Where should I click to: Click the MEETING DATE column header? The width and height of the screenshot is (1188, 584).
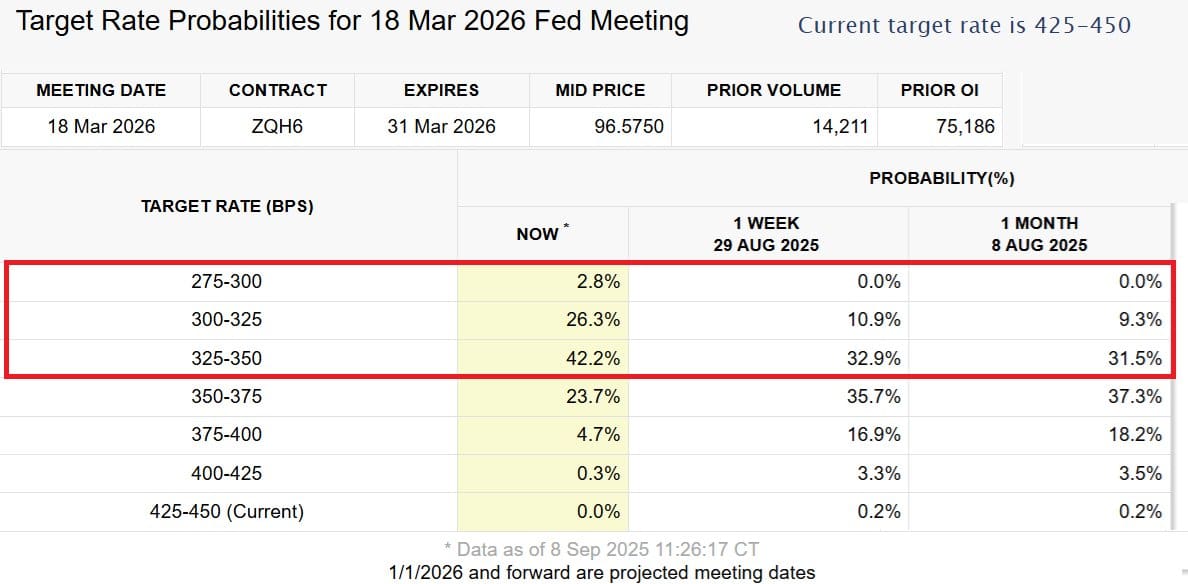(101, 90)
